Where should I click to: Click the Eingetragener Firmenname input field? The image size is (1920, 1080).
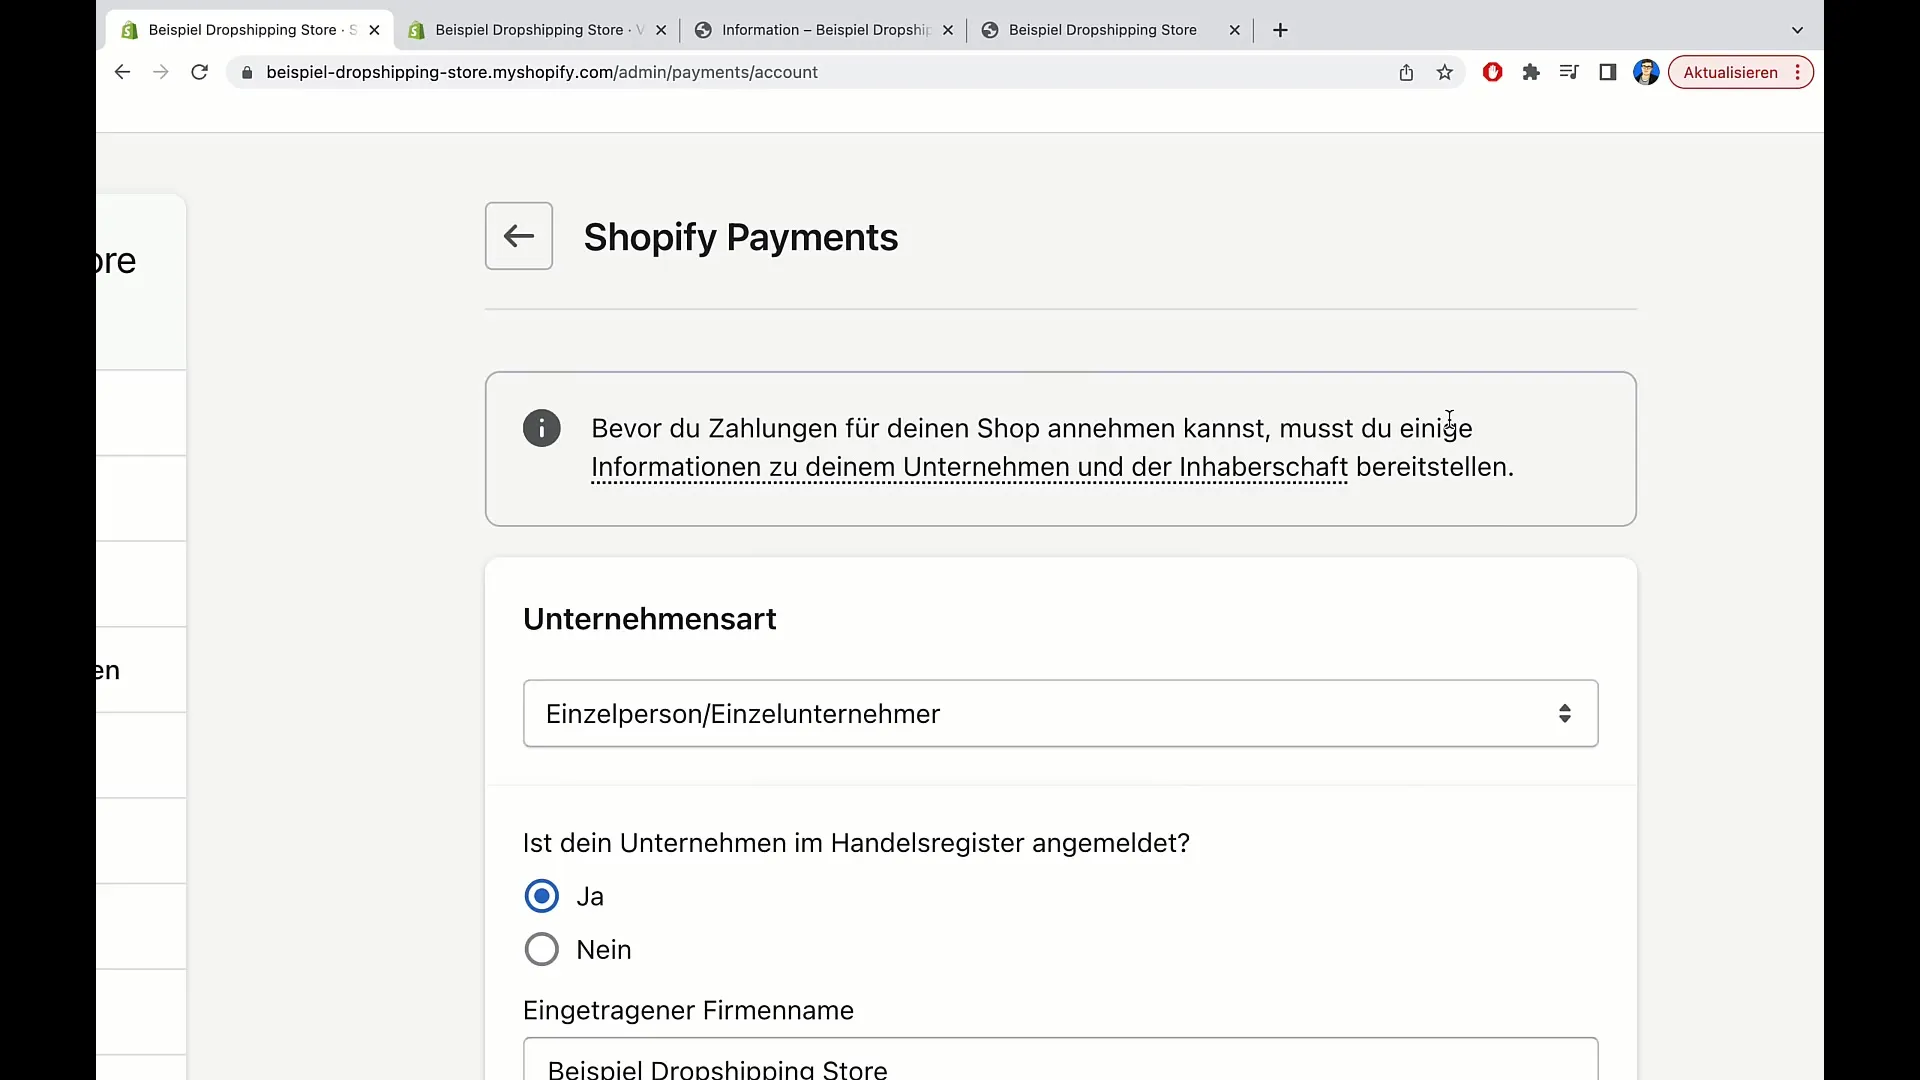tap(1060, 1060)
